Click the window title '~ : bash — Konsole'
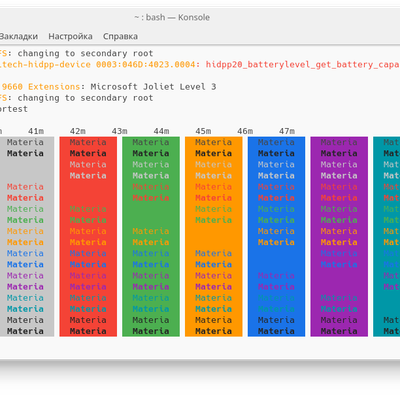The height and width of the screenshot is (400, 400). tap(172, 17)
